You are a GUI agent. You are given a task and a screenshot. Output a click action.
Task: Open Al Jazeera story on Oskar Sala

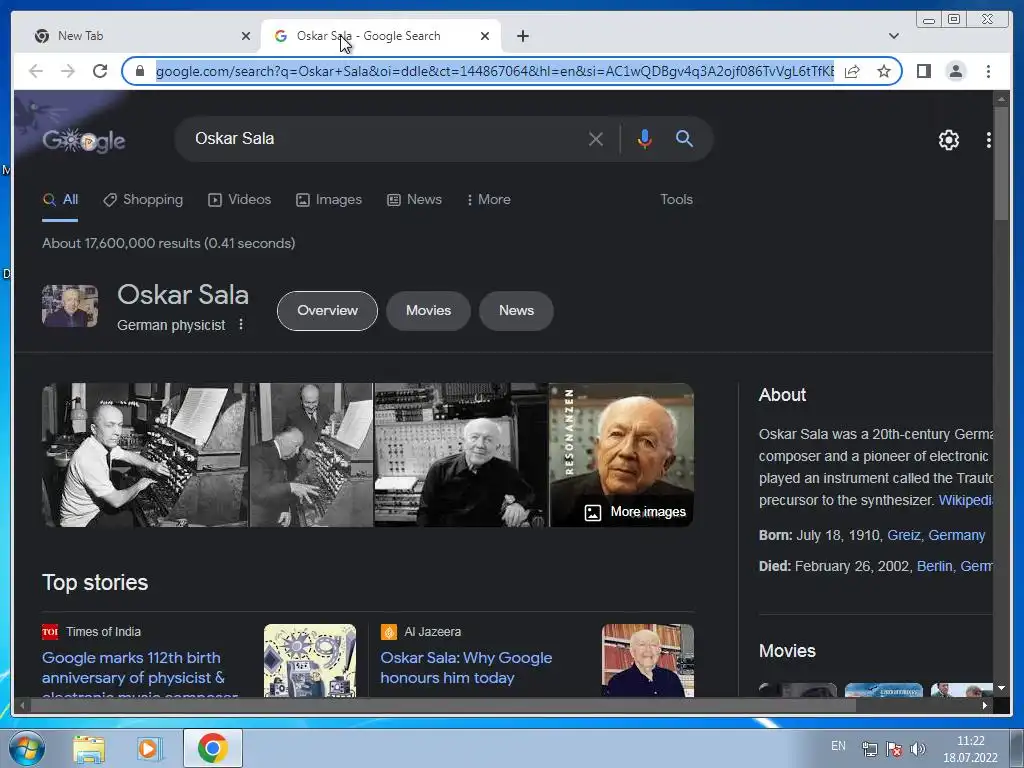click(x=466, y=667)
